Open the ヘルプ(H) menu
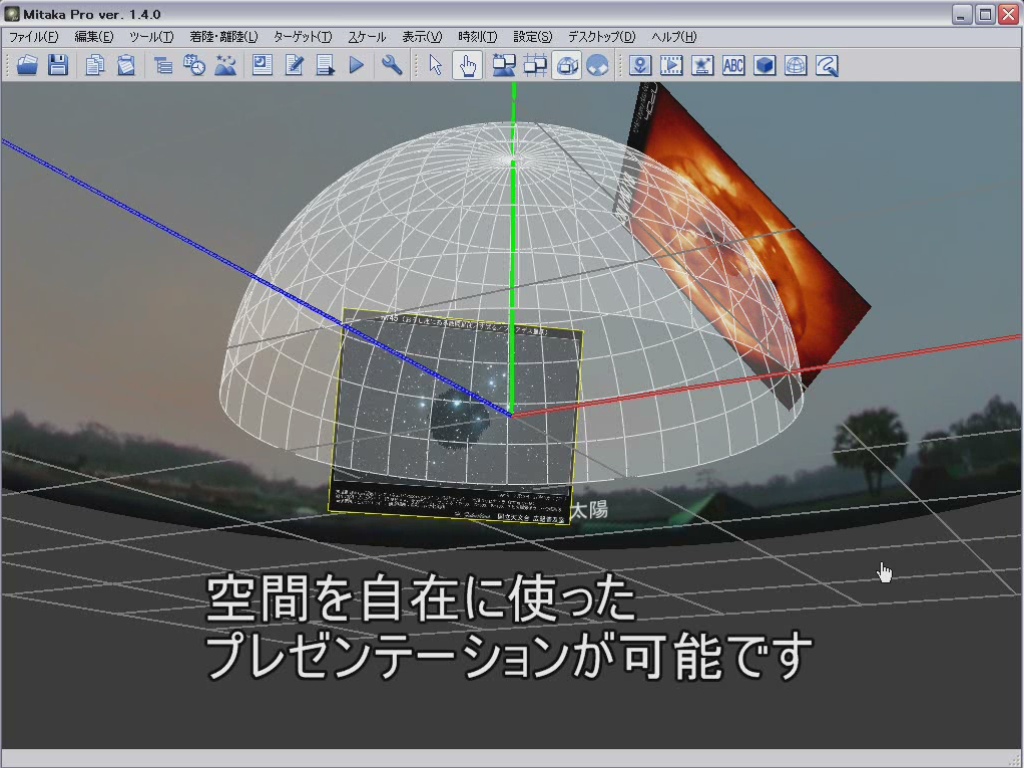The height and width of the screenshot is (768, 1024). (674, 37)
